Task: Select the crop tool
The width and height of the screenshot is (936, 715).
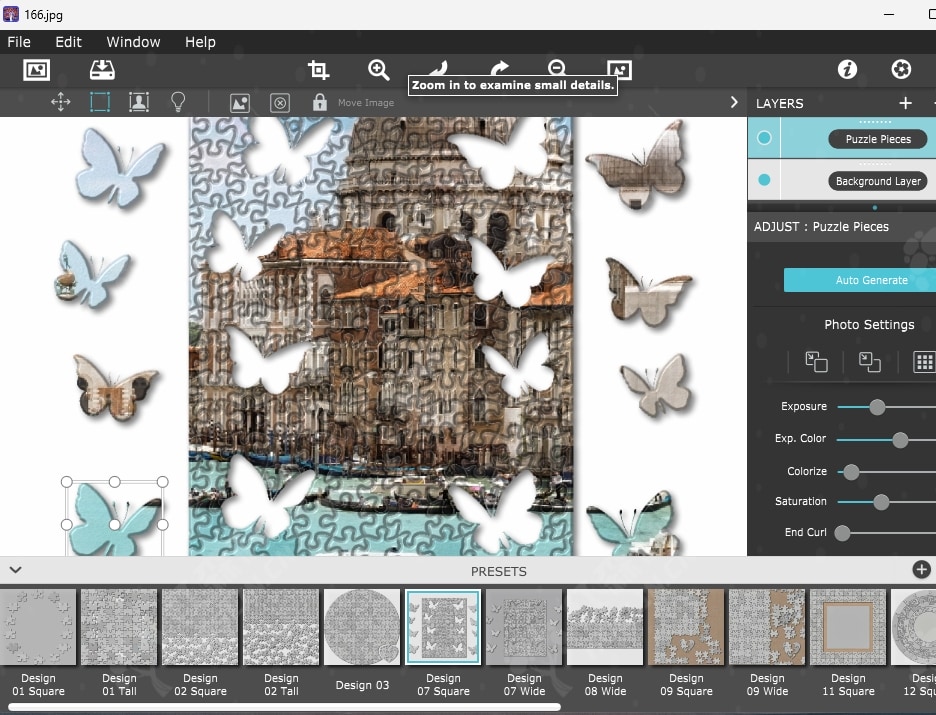Action: pyautogui.click(x=318, y=70)
